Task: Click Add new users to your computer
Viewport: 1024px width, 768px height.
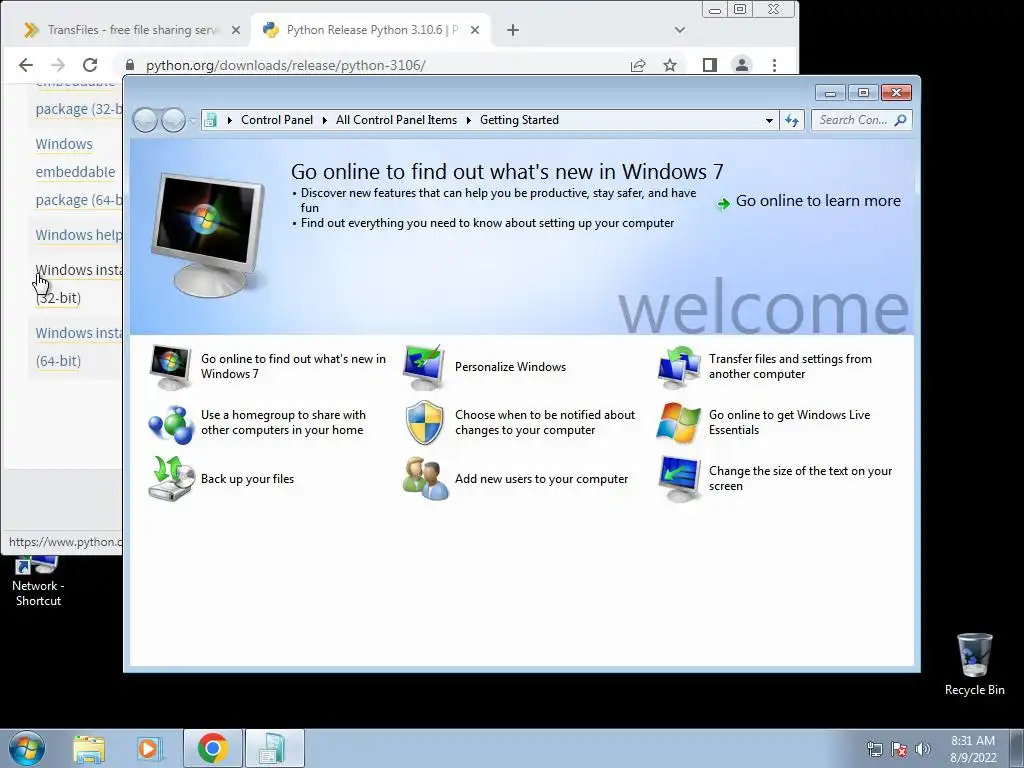Action: point(541,479)
